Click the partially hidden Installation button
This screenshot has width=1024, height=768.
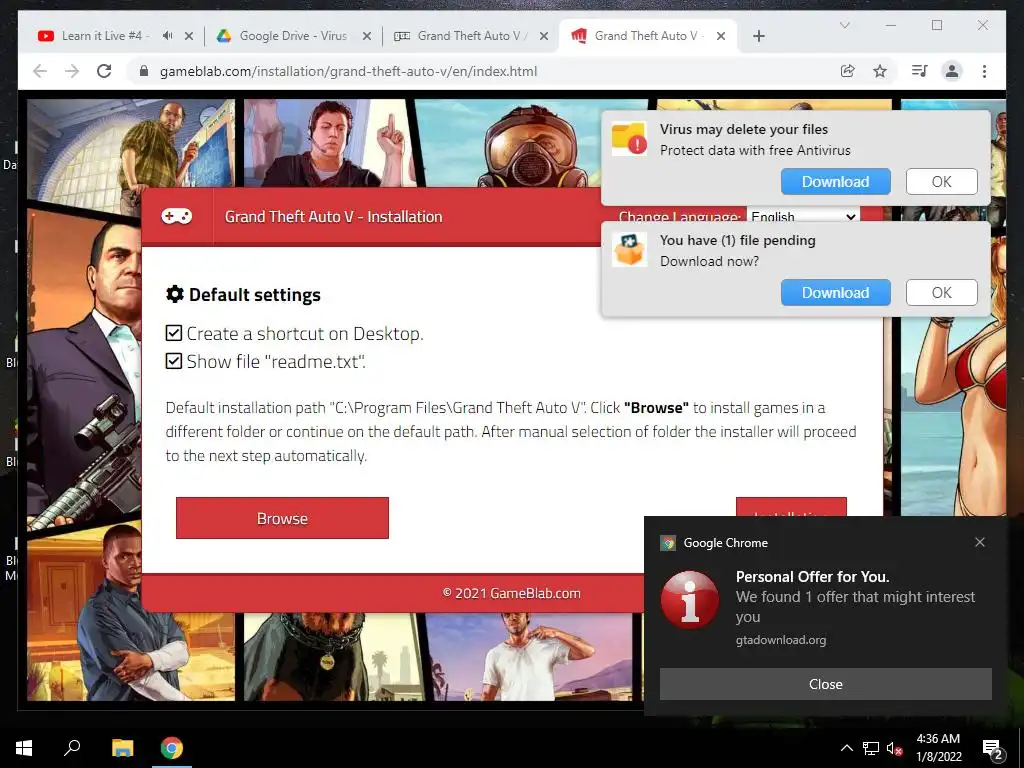791,507
